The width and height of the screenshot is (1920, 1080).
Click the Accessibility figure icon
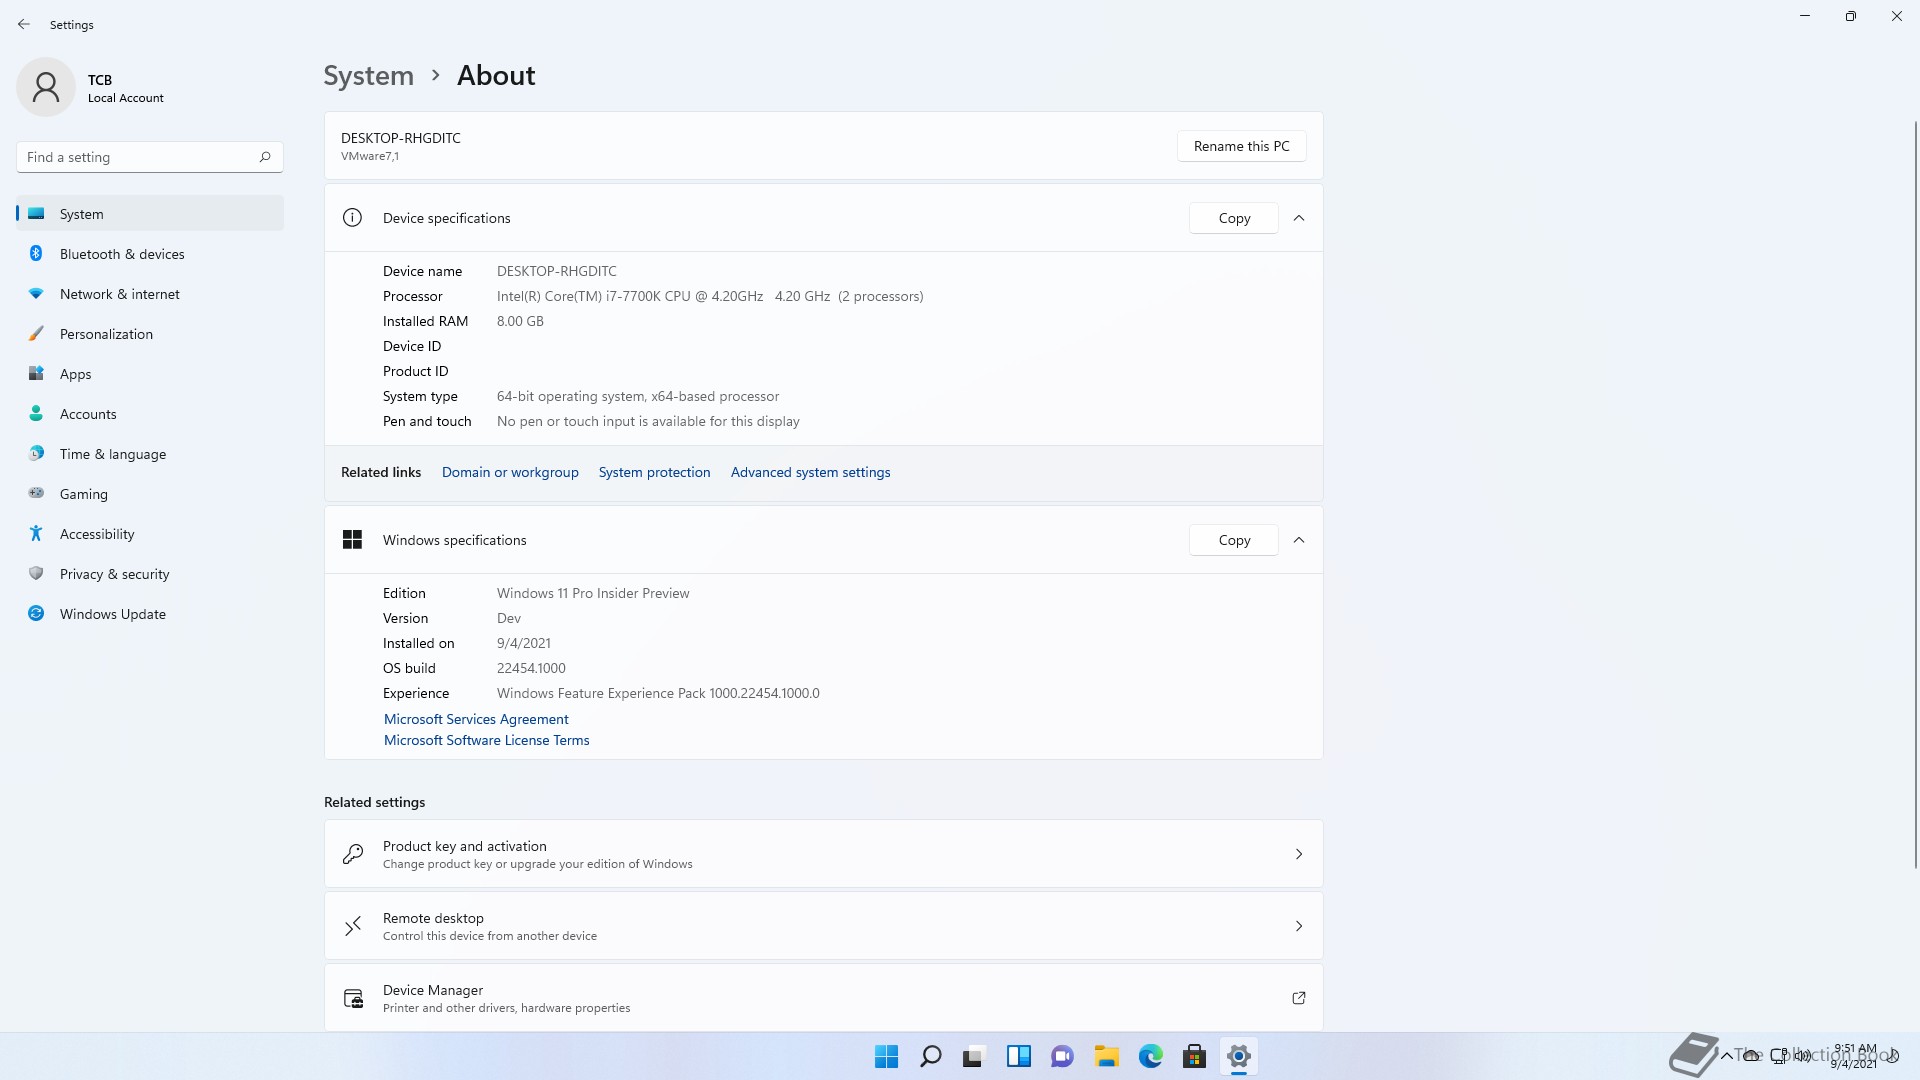(36, 533)
